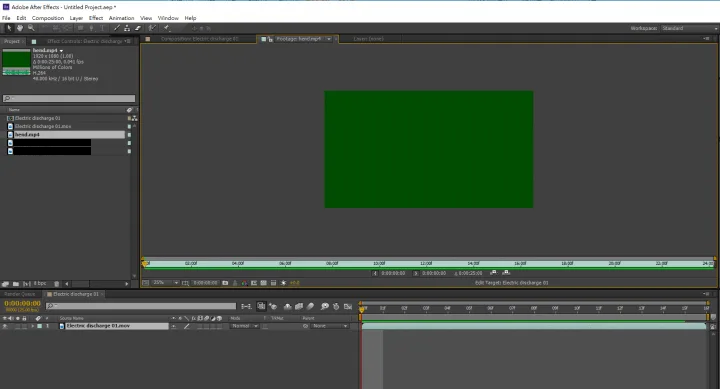720x389 pixels.
Task: Delete selected item with the trash icon
Action: tap(56, 284)
